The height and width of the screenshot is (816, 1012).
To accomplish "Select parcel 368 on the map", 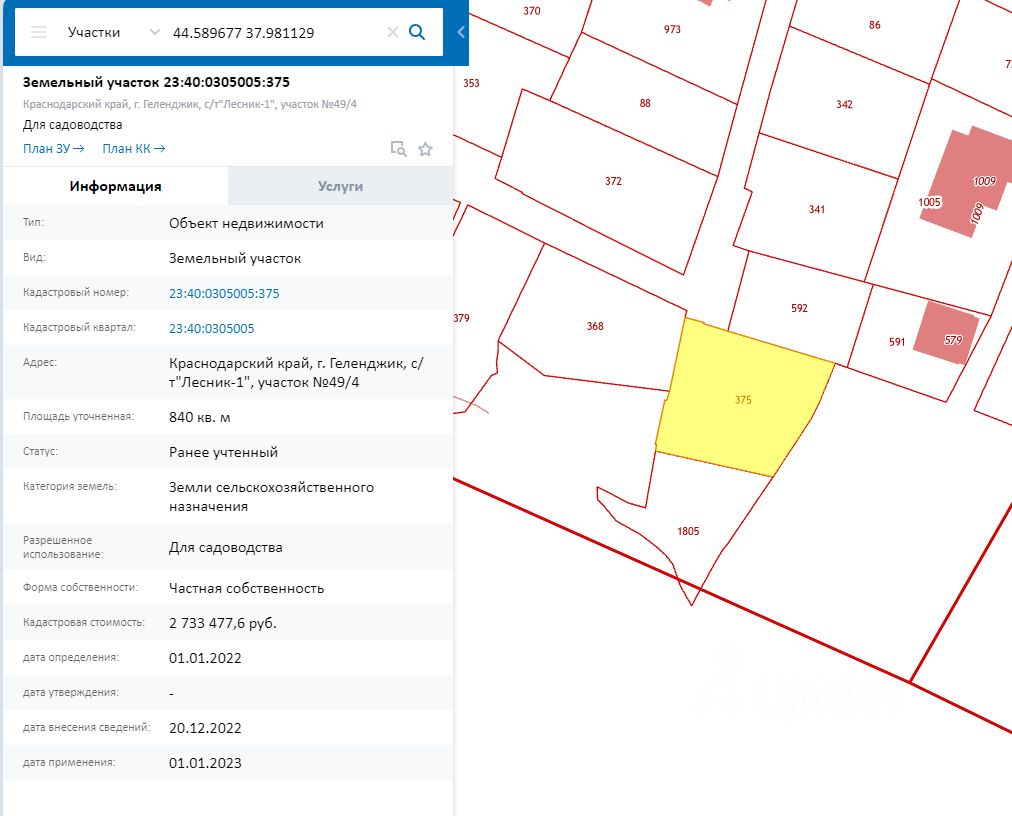I will coord(594,326).
